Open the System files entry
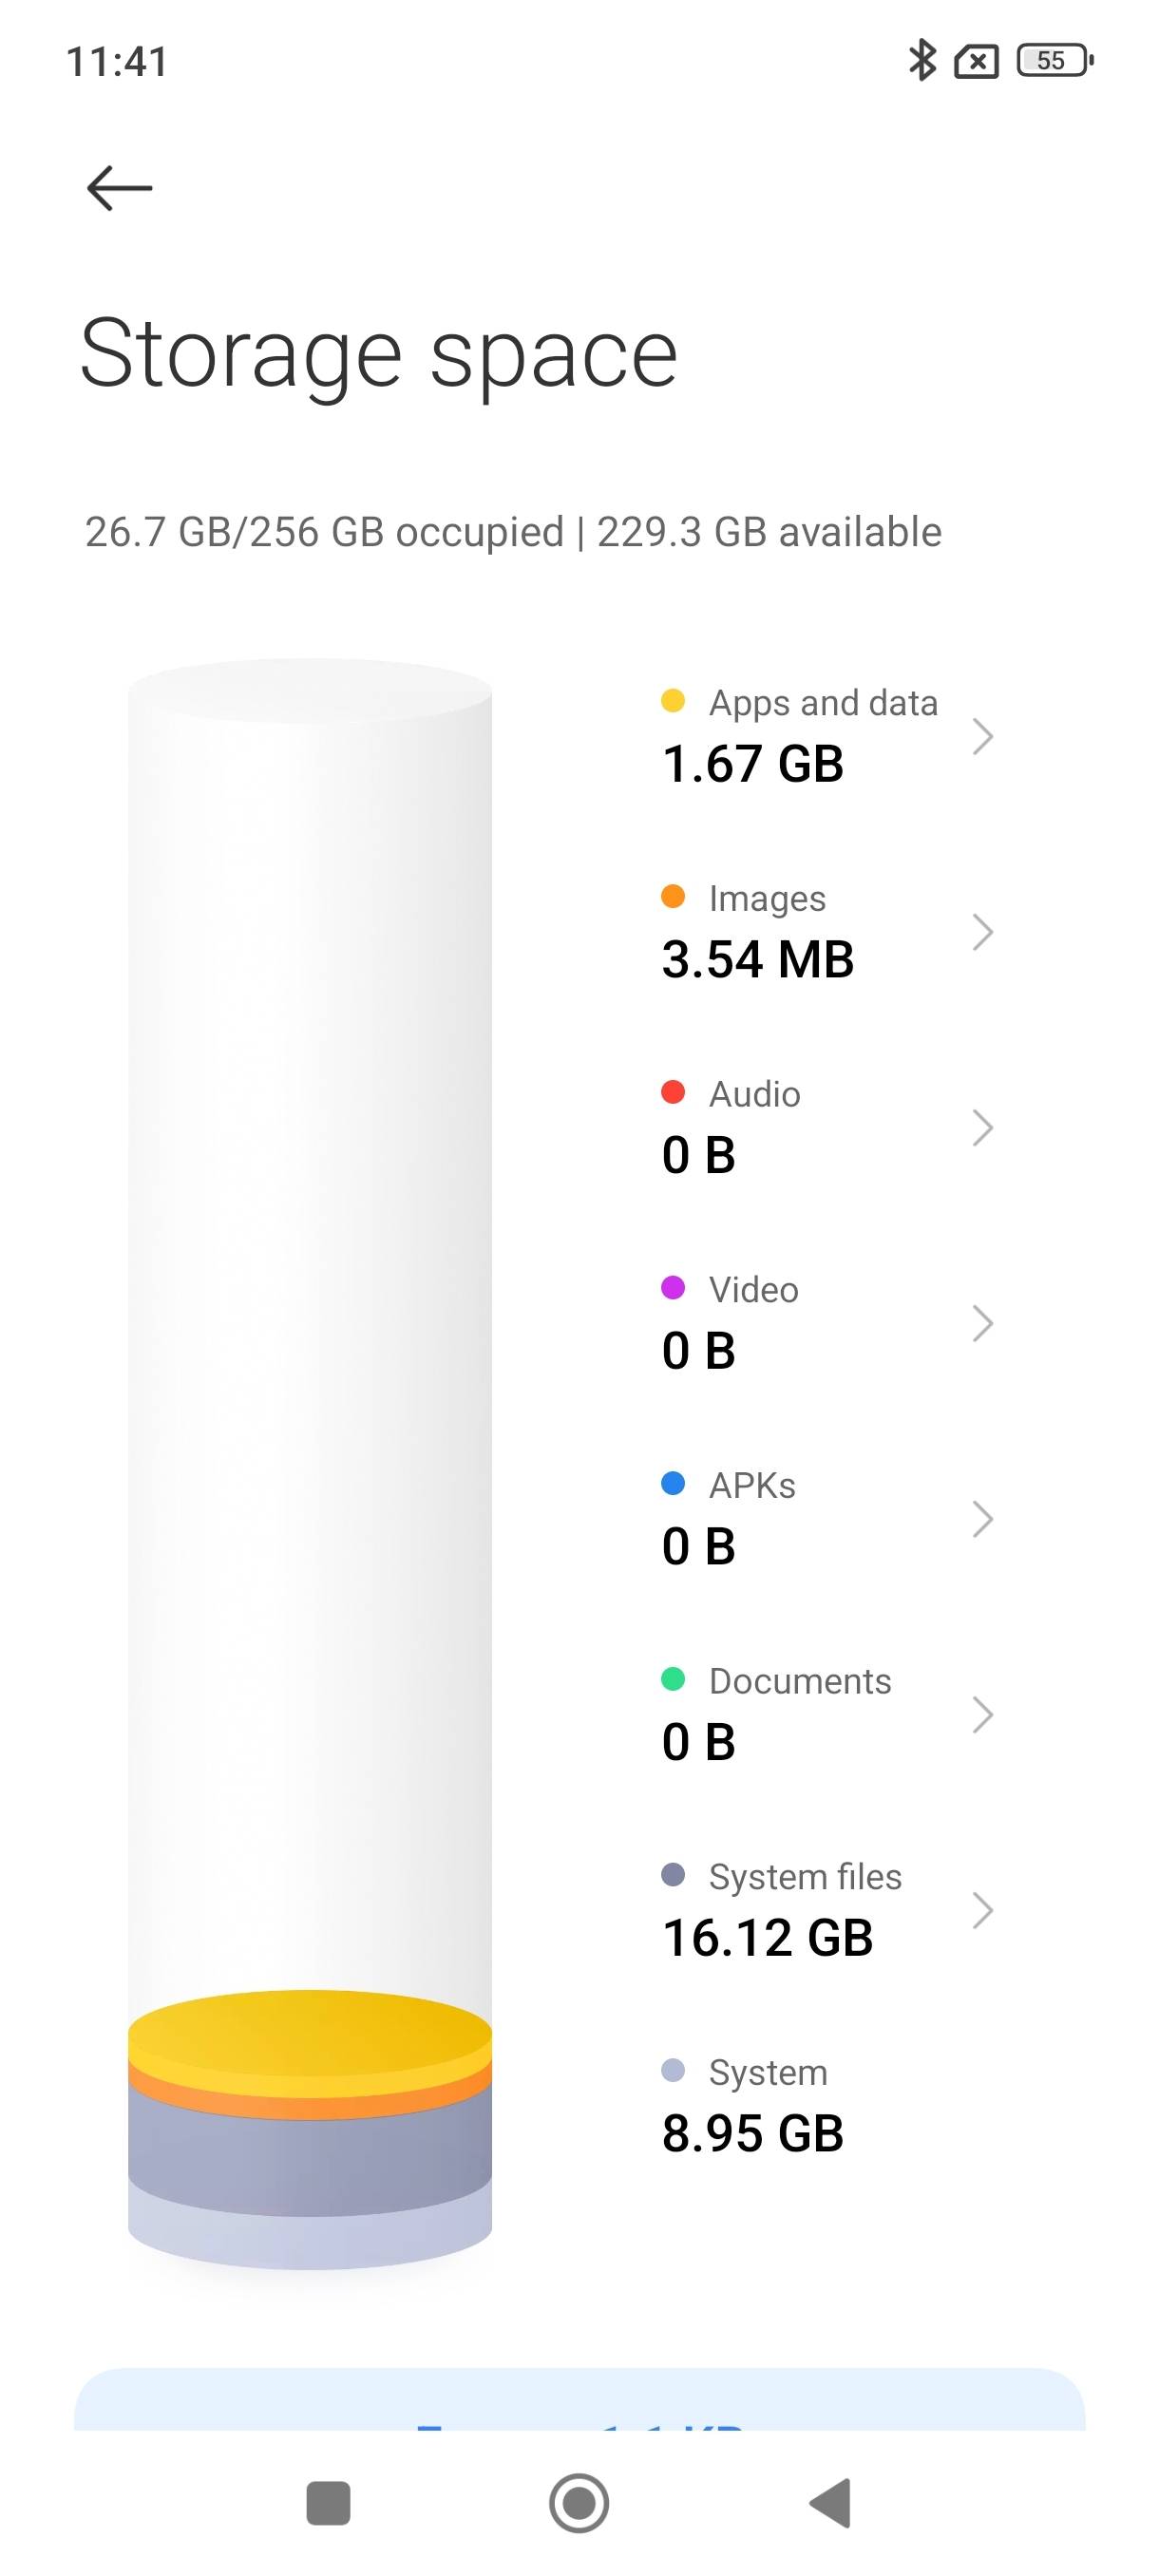Image resolution: width=1159 pixels, height=2576 pixels. 828,1911
